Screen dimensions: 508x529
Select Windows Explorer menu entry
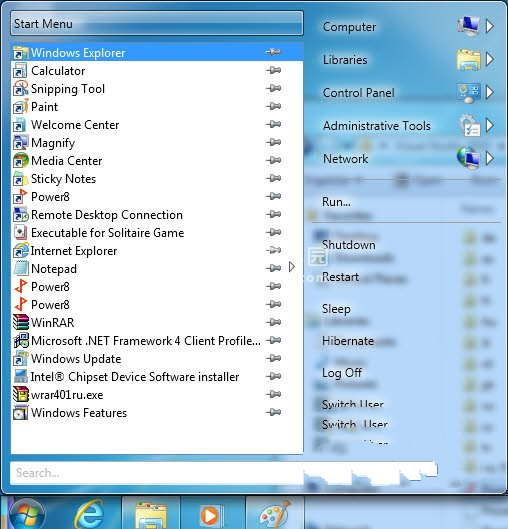click(157, 52)
